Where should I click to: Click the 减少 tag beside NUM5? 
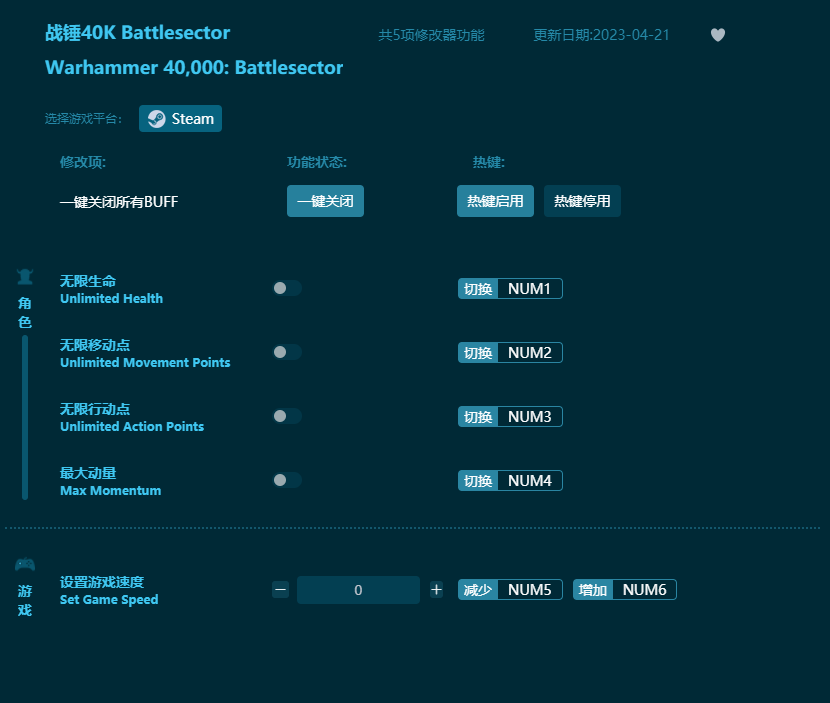[x=478, y=590]
